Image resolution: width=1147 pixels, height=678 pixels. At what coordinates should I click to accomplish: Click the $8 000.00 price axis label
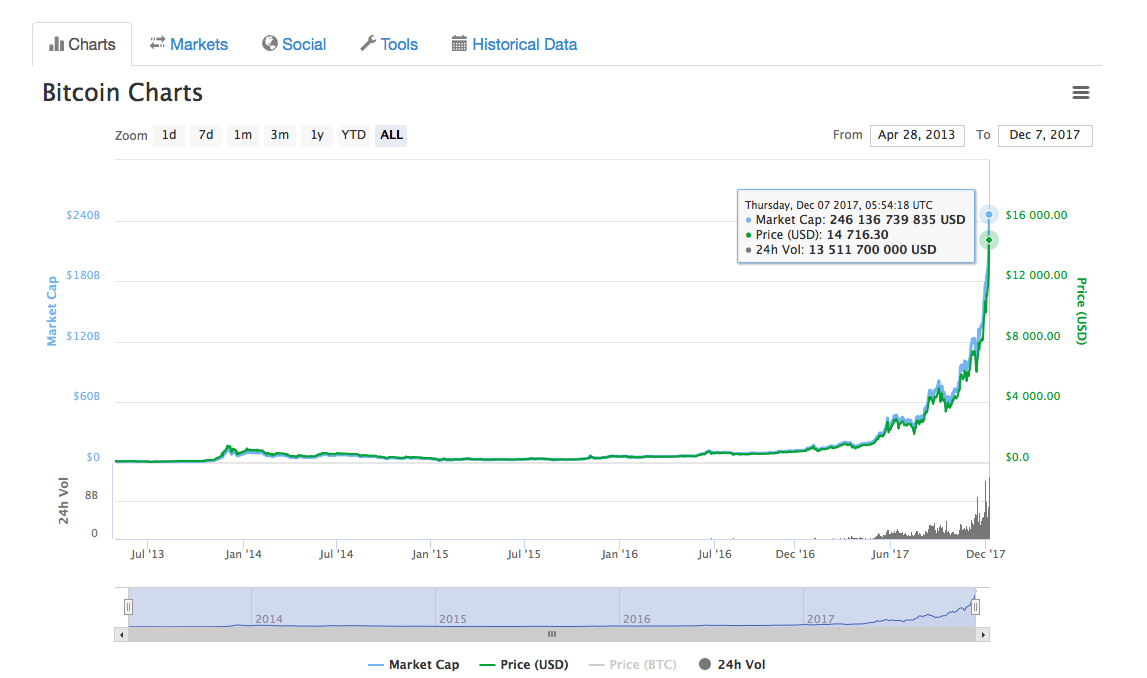point(1032,336)
